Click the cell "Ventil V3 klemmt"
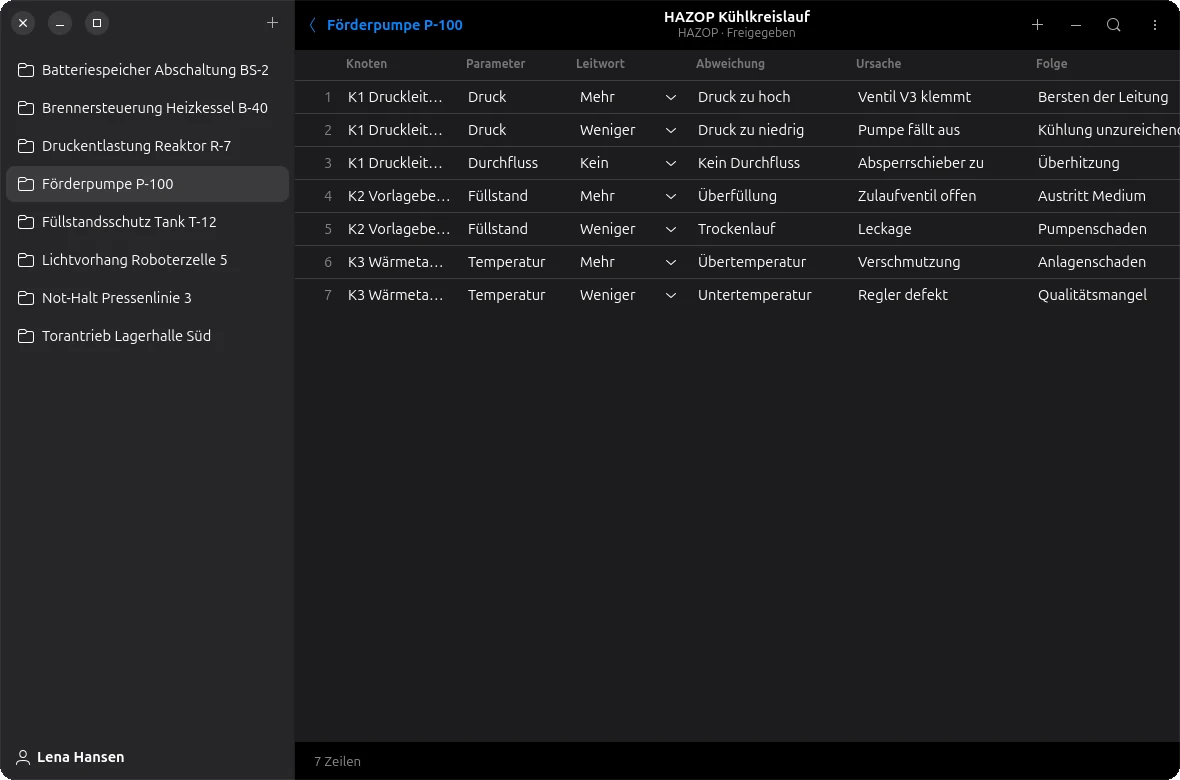The image size is (1180, 780). (914, 97)
